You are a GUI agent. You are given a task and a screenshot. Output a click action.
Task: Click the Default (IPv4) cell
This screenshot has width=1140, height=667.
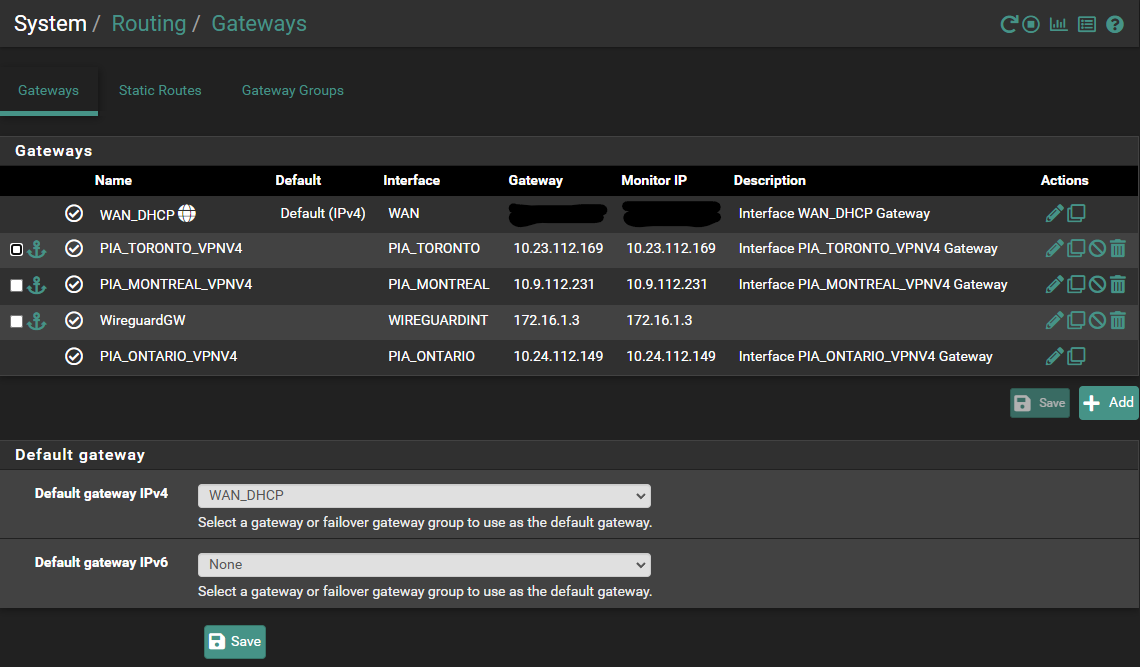point(323,213)
